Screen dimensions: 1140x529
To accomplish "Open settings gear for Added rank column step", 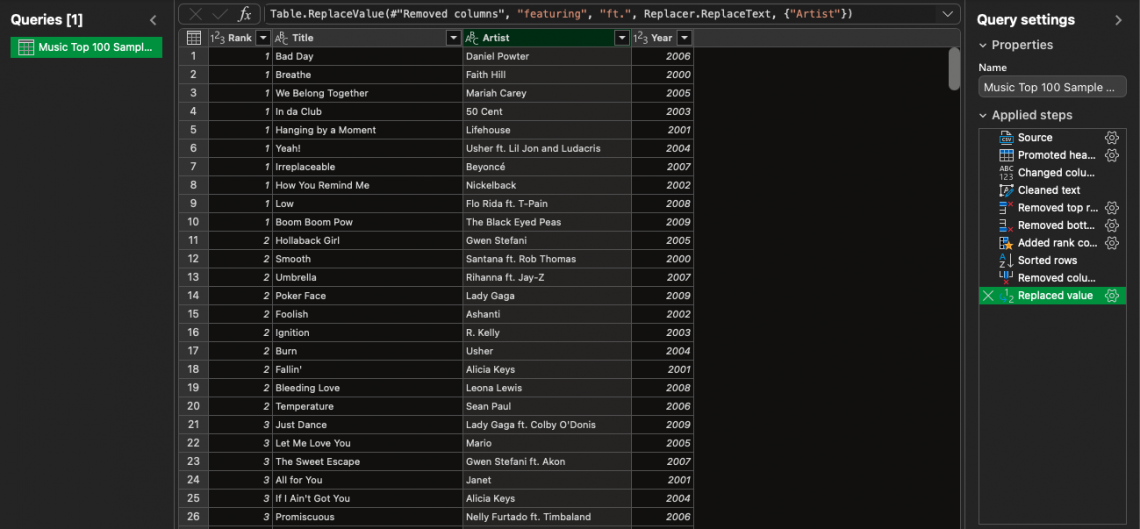I will (1111, 243).
